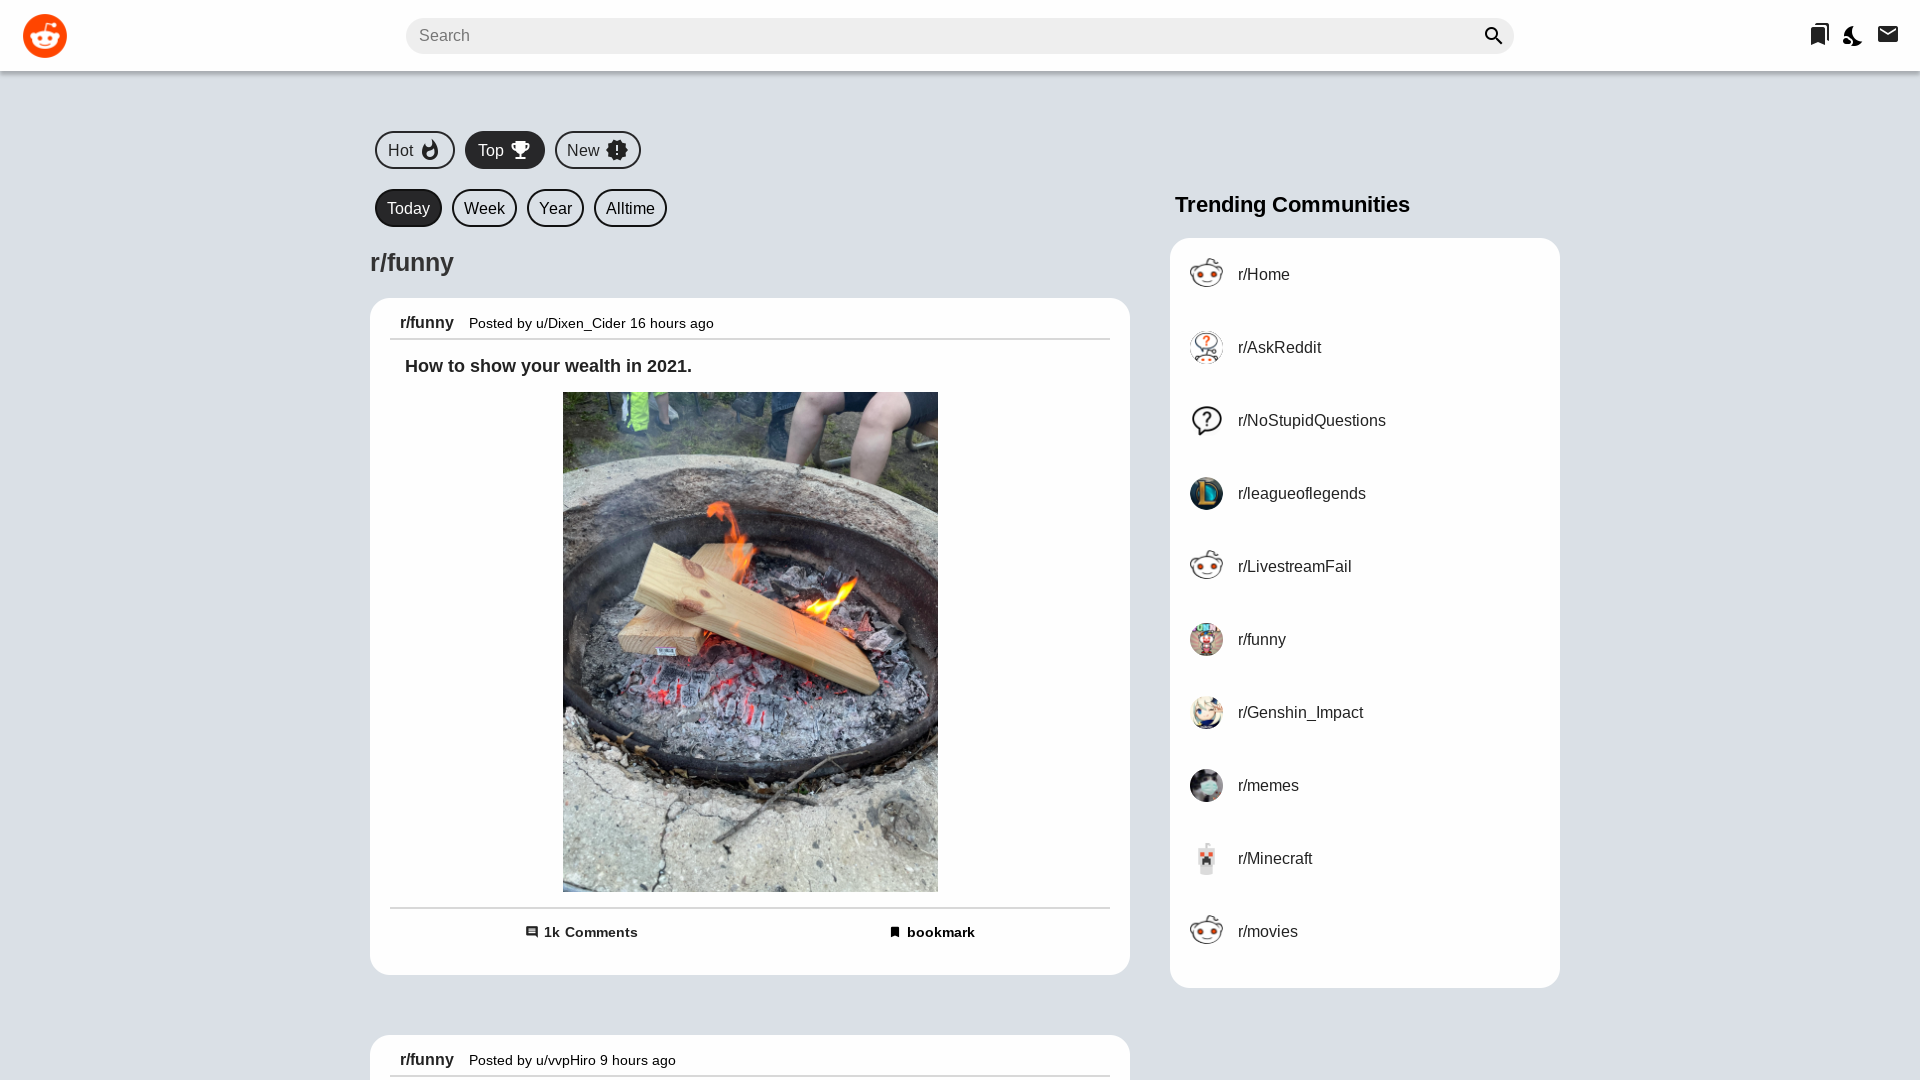Open the search magnifier icon
Viewport: 1920px width, 1080px height.
coord(1492,35)
